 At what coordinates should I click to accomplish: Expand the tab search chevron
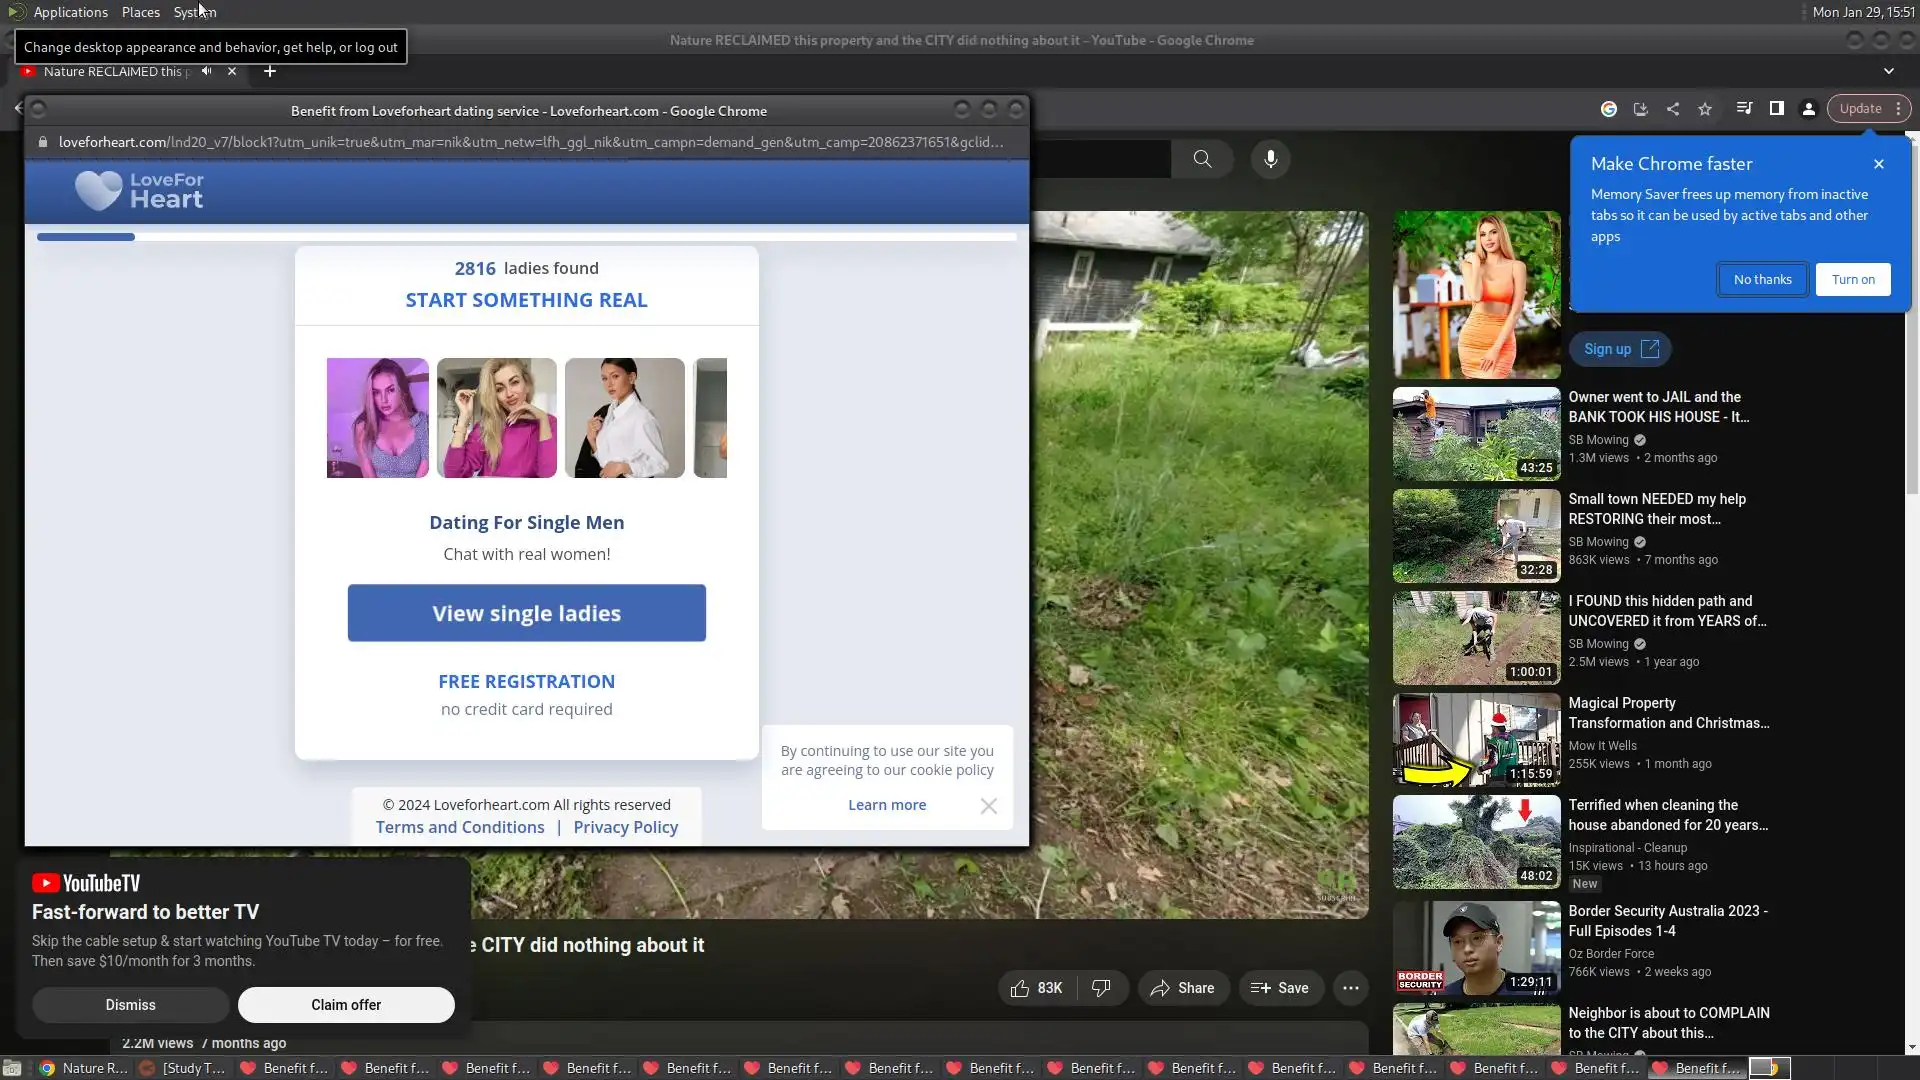(x=1889, y=71)
